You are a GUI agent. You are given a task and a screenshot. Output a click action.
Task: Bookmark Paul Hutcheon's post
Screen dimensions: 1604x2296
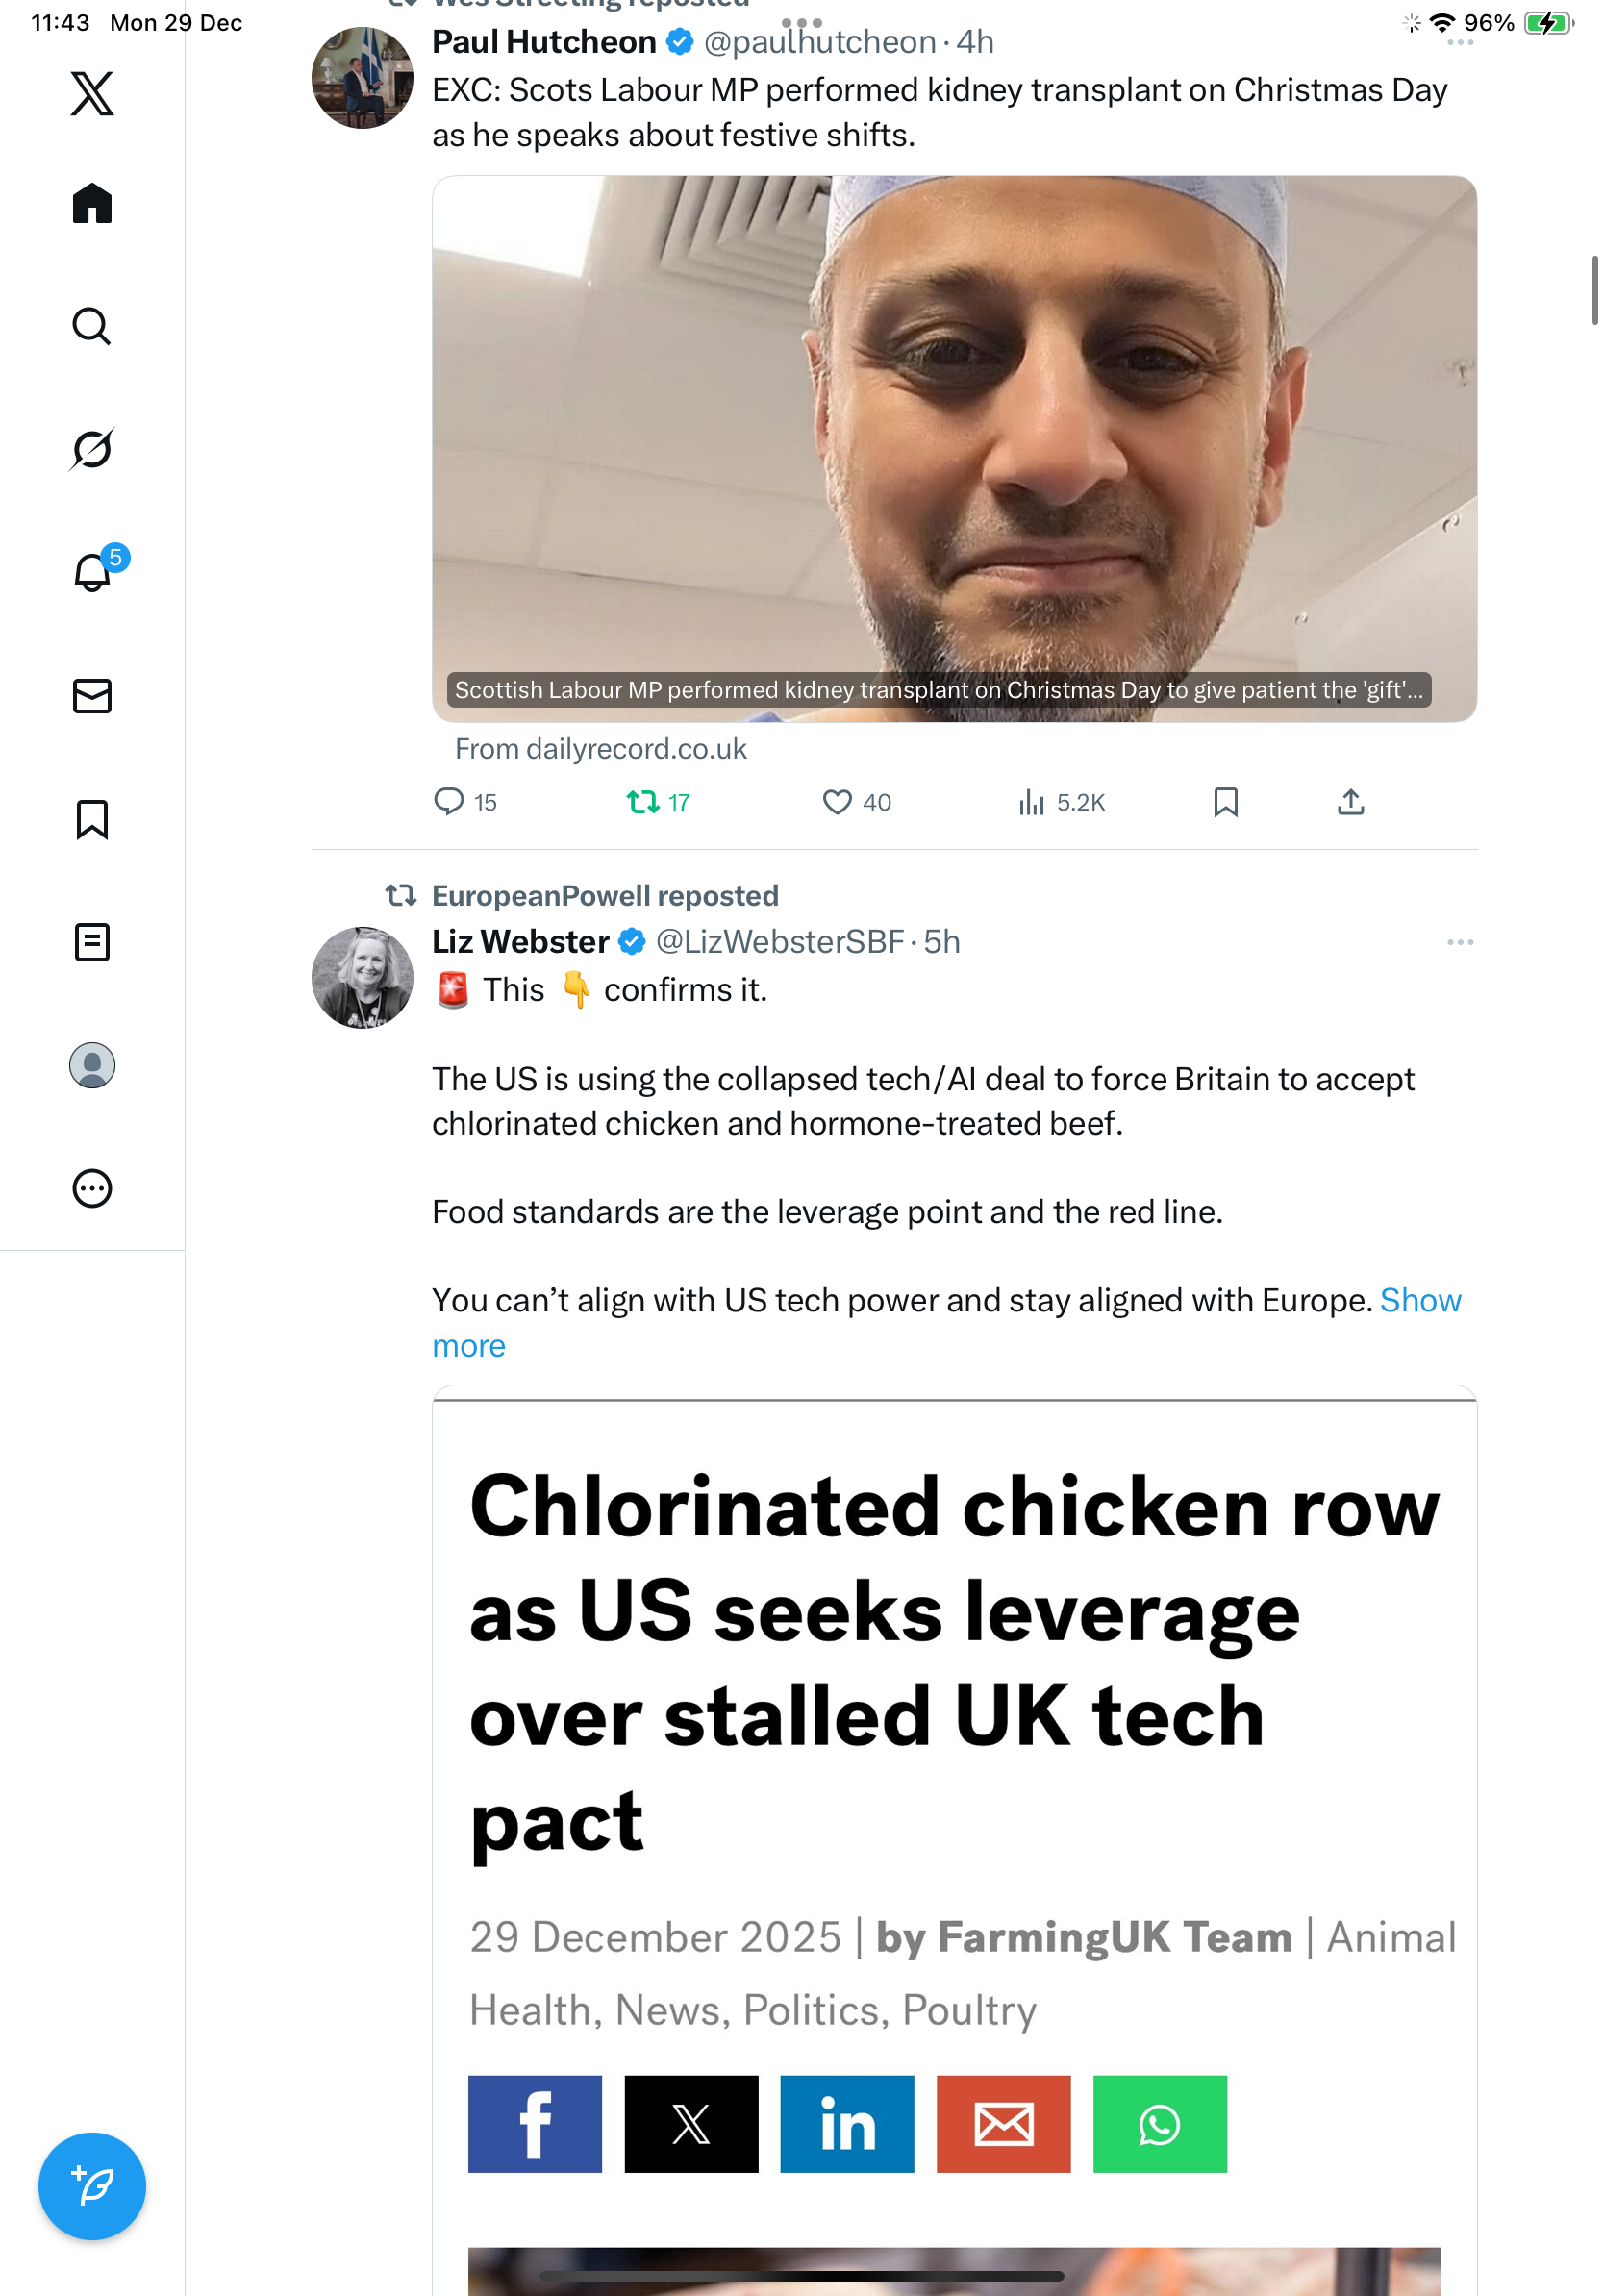(1225, 802)
